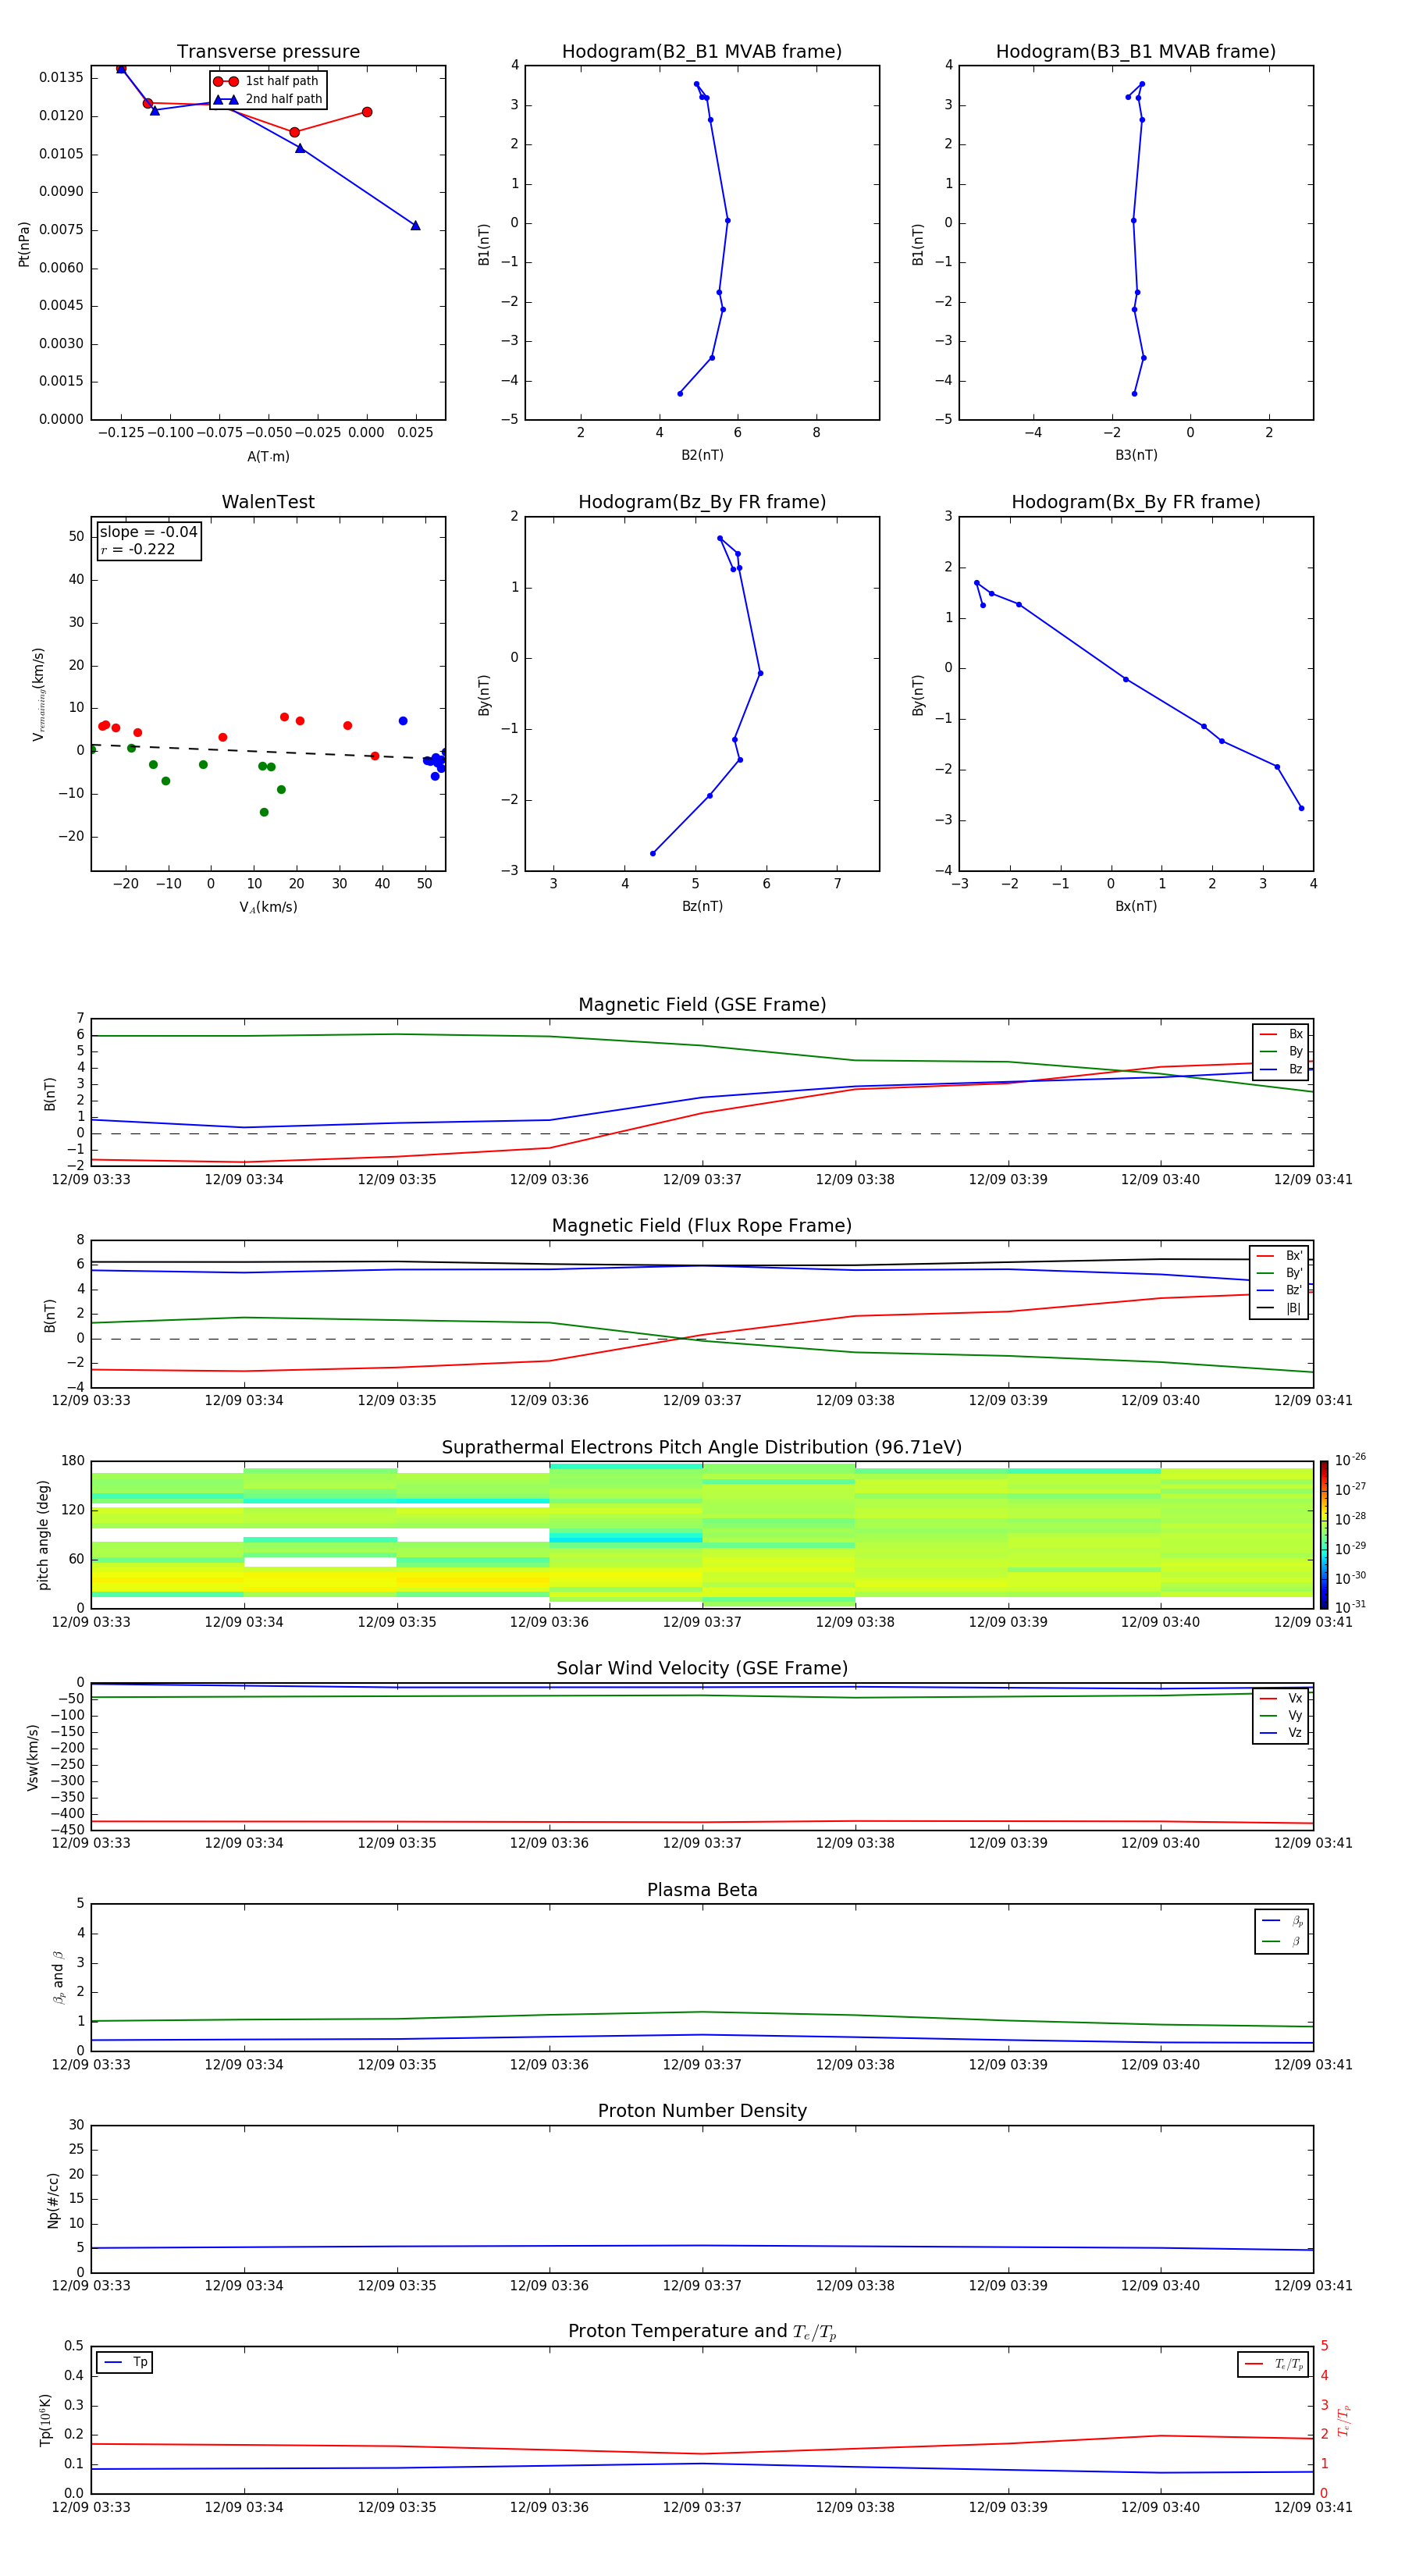Click the 'r = -0.222' annotation
Image resolution: width=1405 pixels, height=2576 pixels.
tap(137, 549)
